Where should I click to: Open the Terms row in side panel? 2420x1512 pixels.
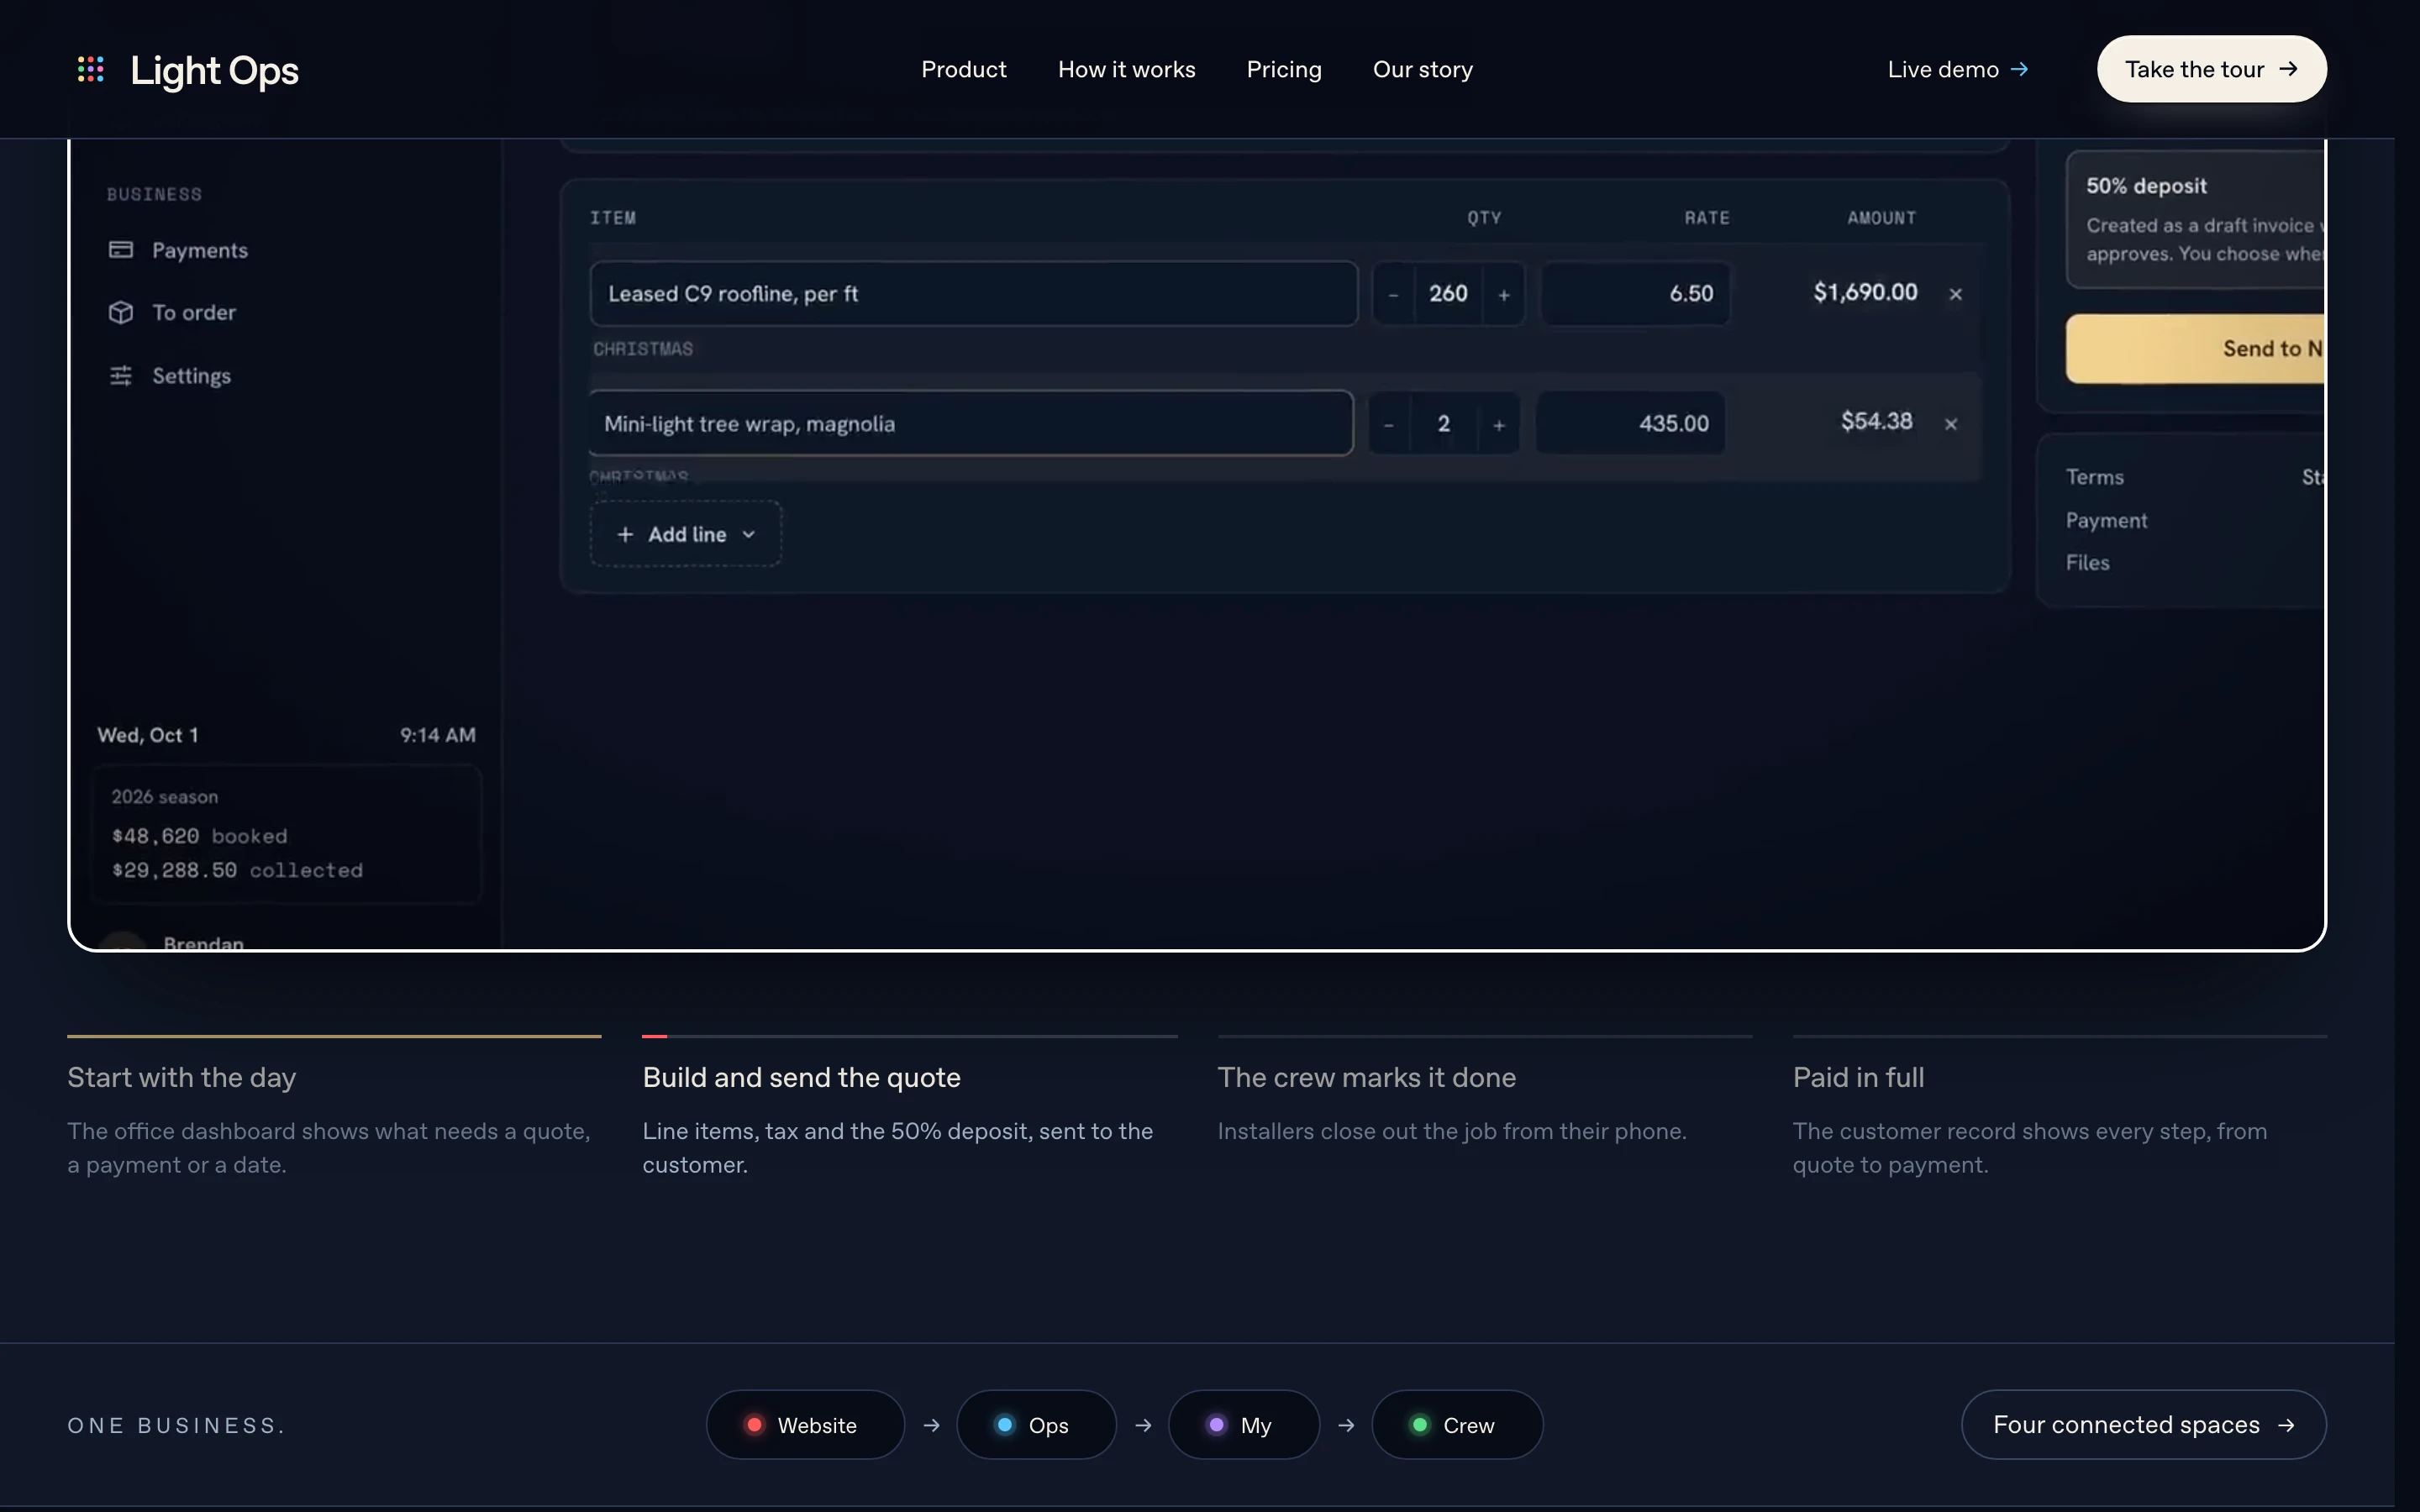pyautogui.click(x=2195, y=477)
